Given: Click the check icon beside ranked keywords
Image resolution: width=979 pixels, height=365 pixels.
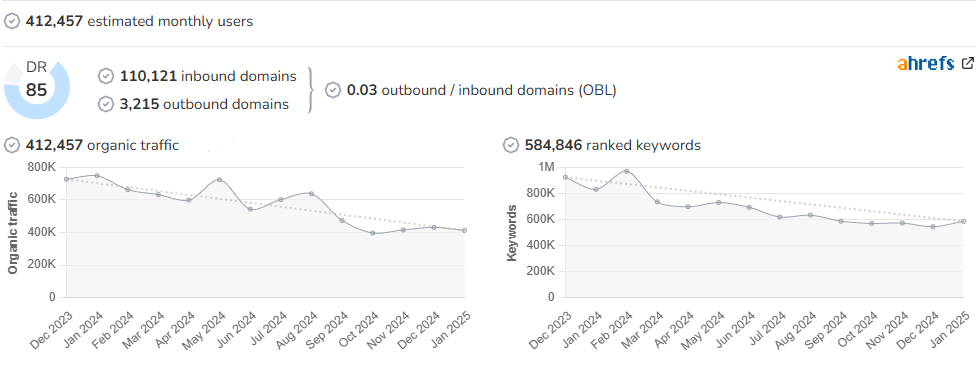Looking at the screenshot, I should coord(511,145).
